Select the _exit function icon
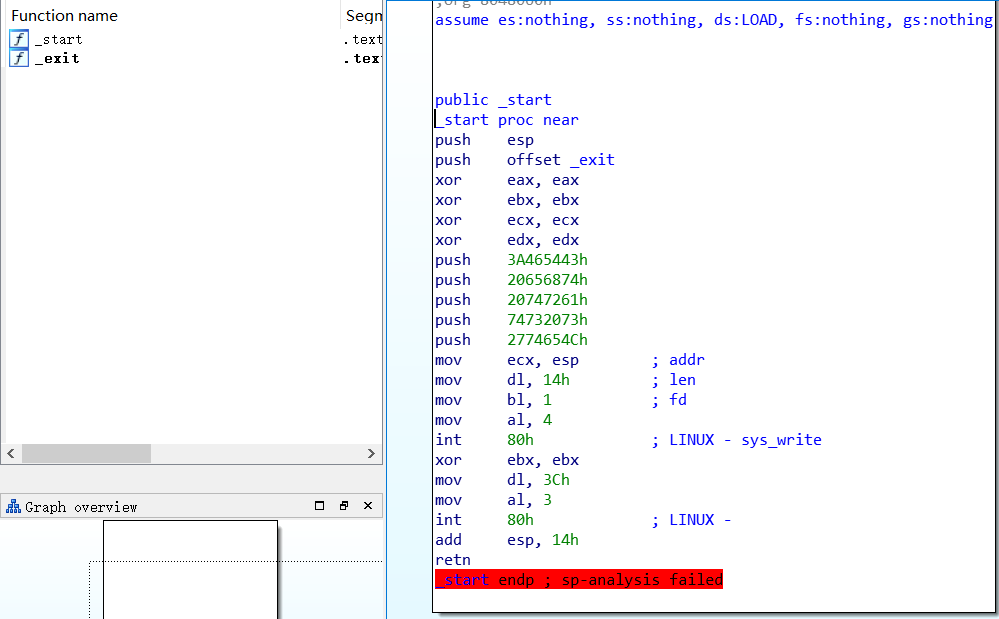This screenshot has width=999, height=619. 19,59
